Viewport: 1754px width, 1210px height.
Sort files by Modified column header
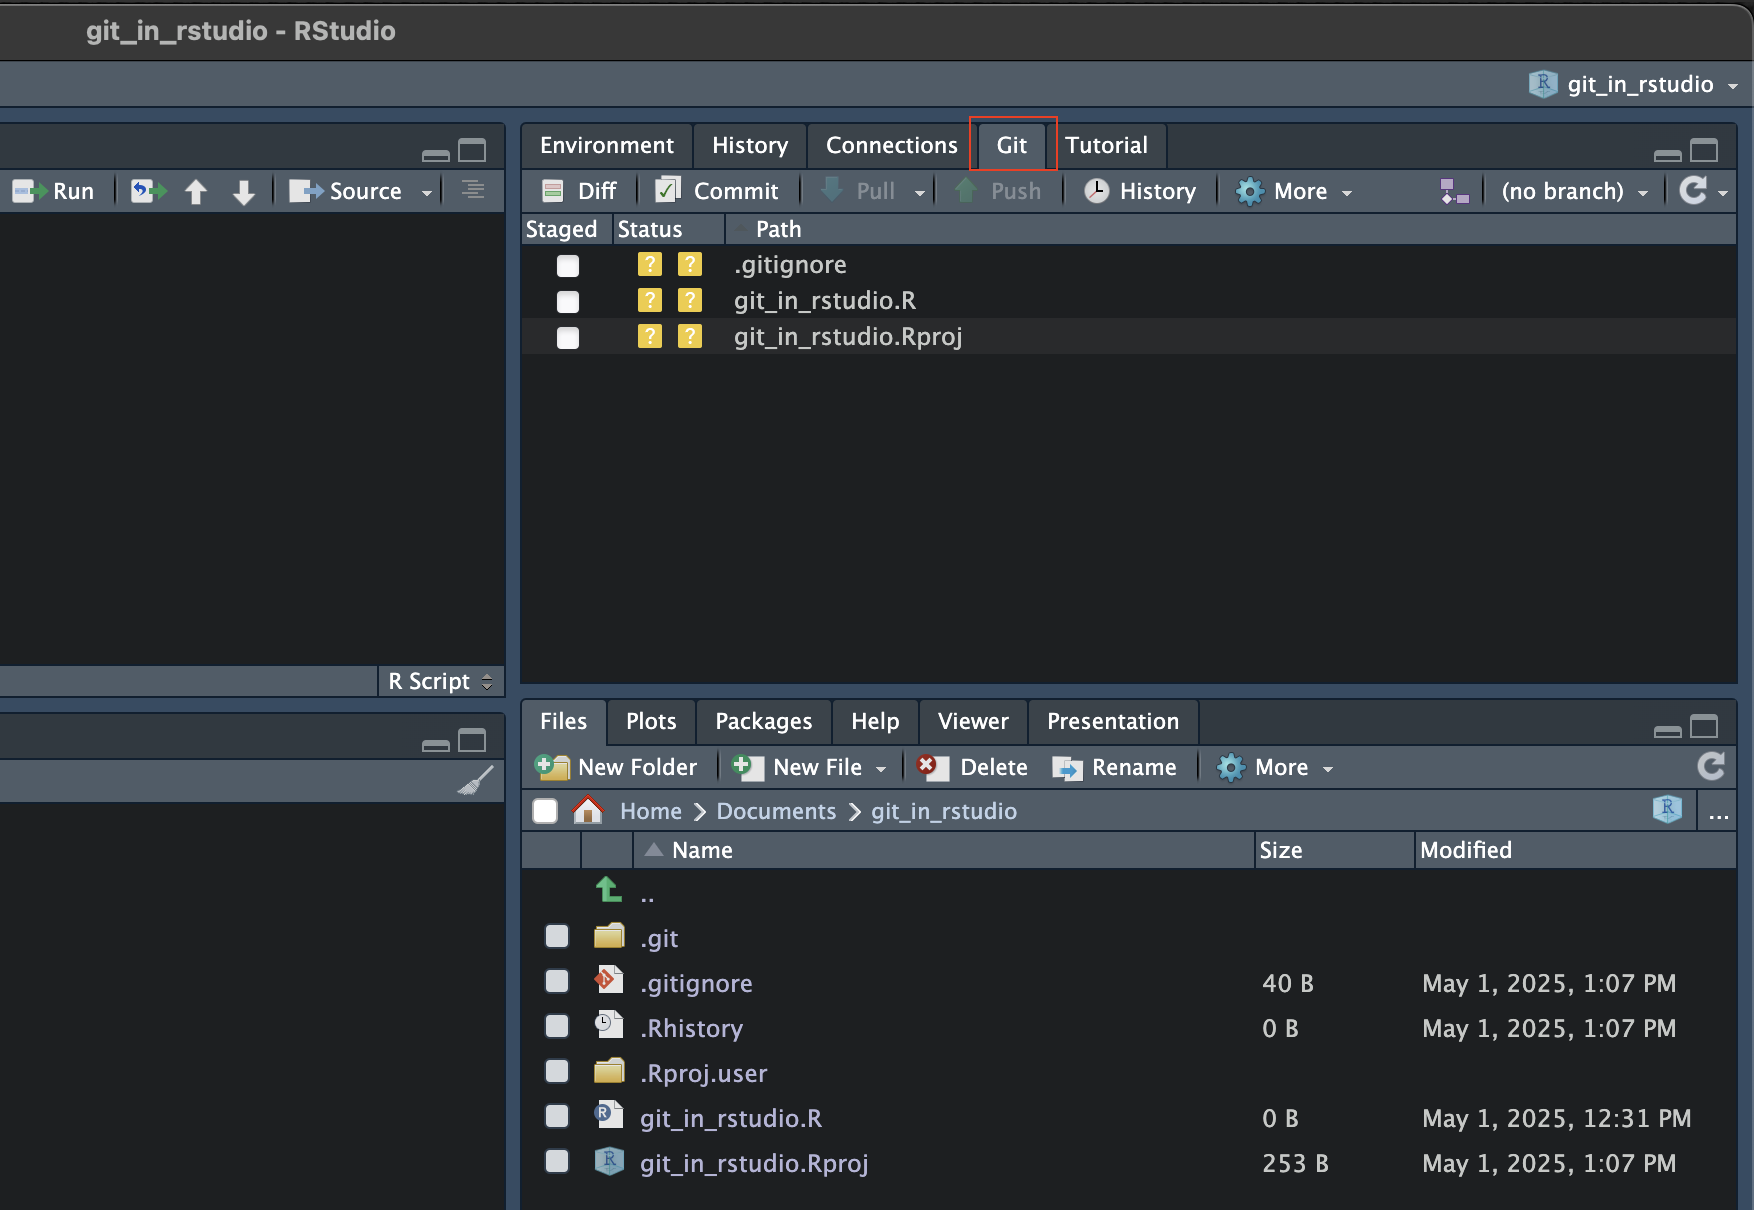click(1465, 850)
